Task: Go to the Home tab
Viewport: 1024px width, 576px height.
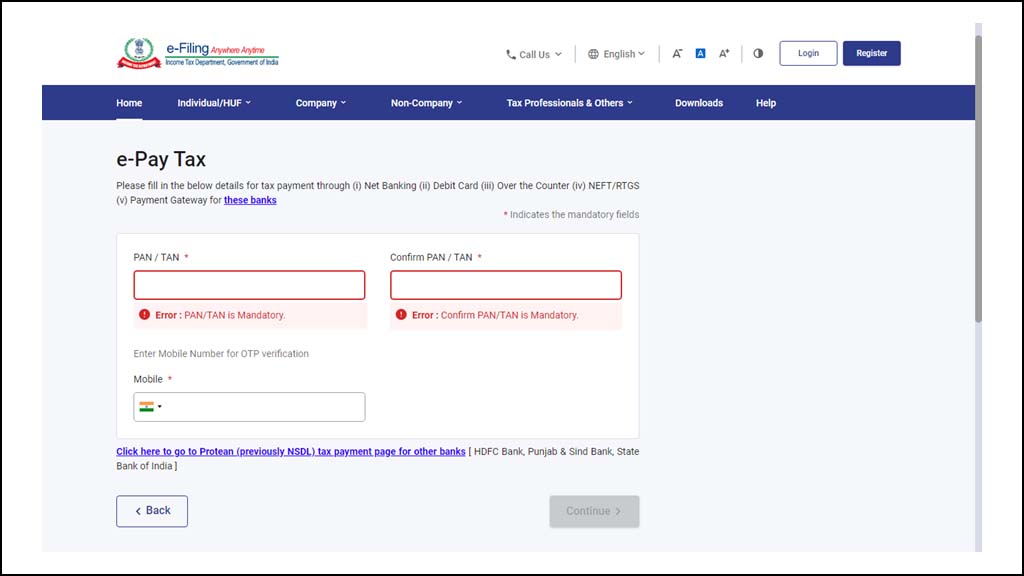Action: click(129, 103)
